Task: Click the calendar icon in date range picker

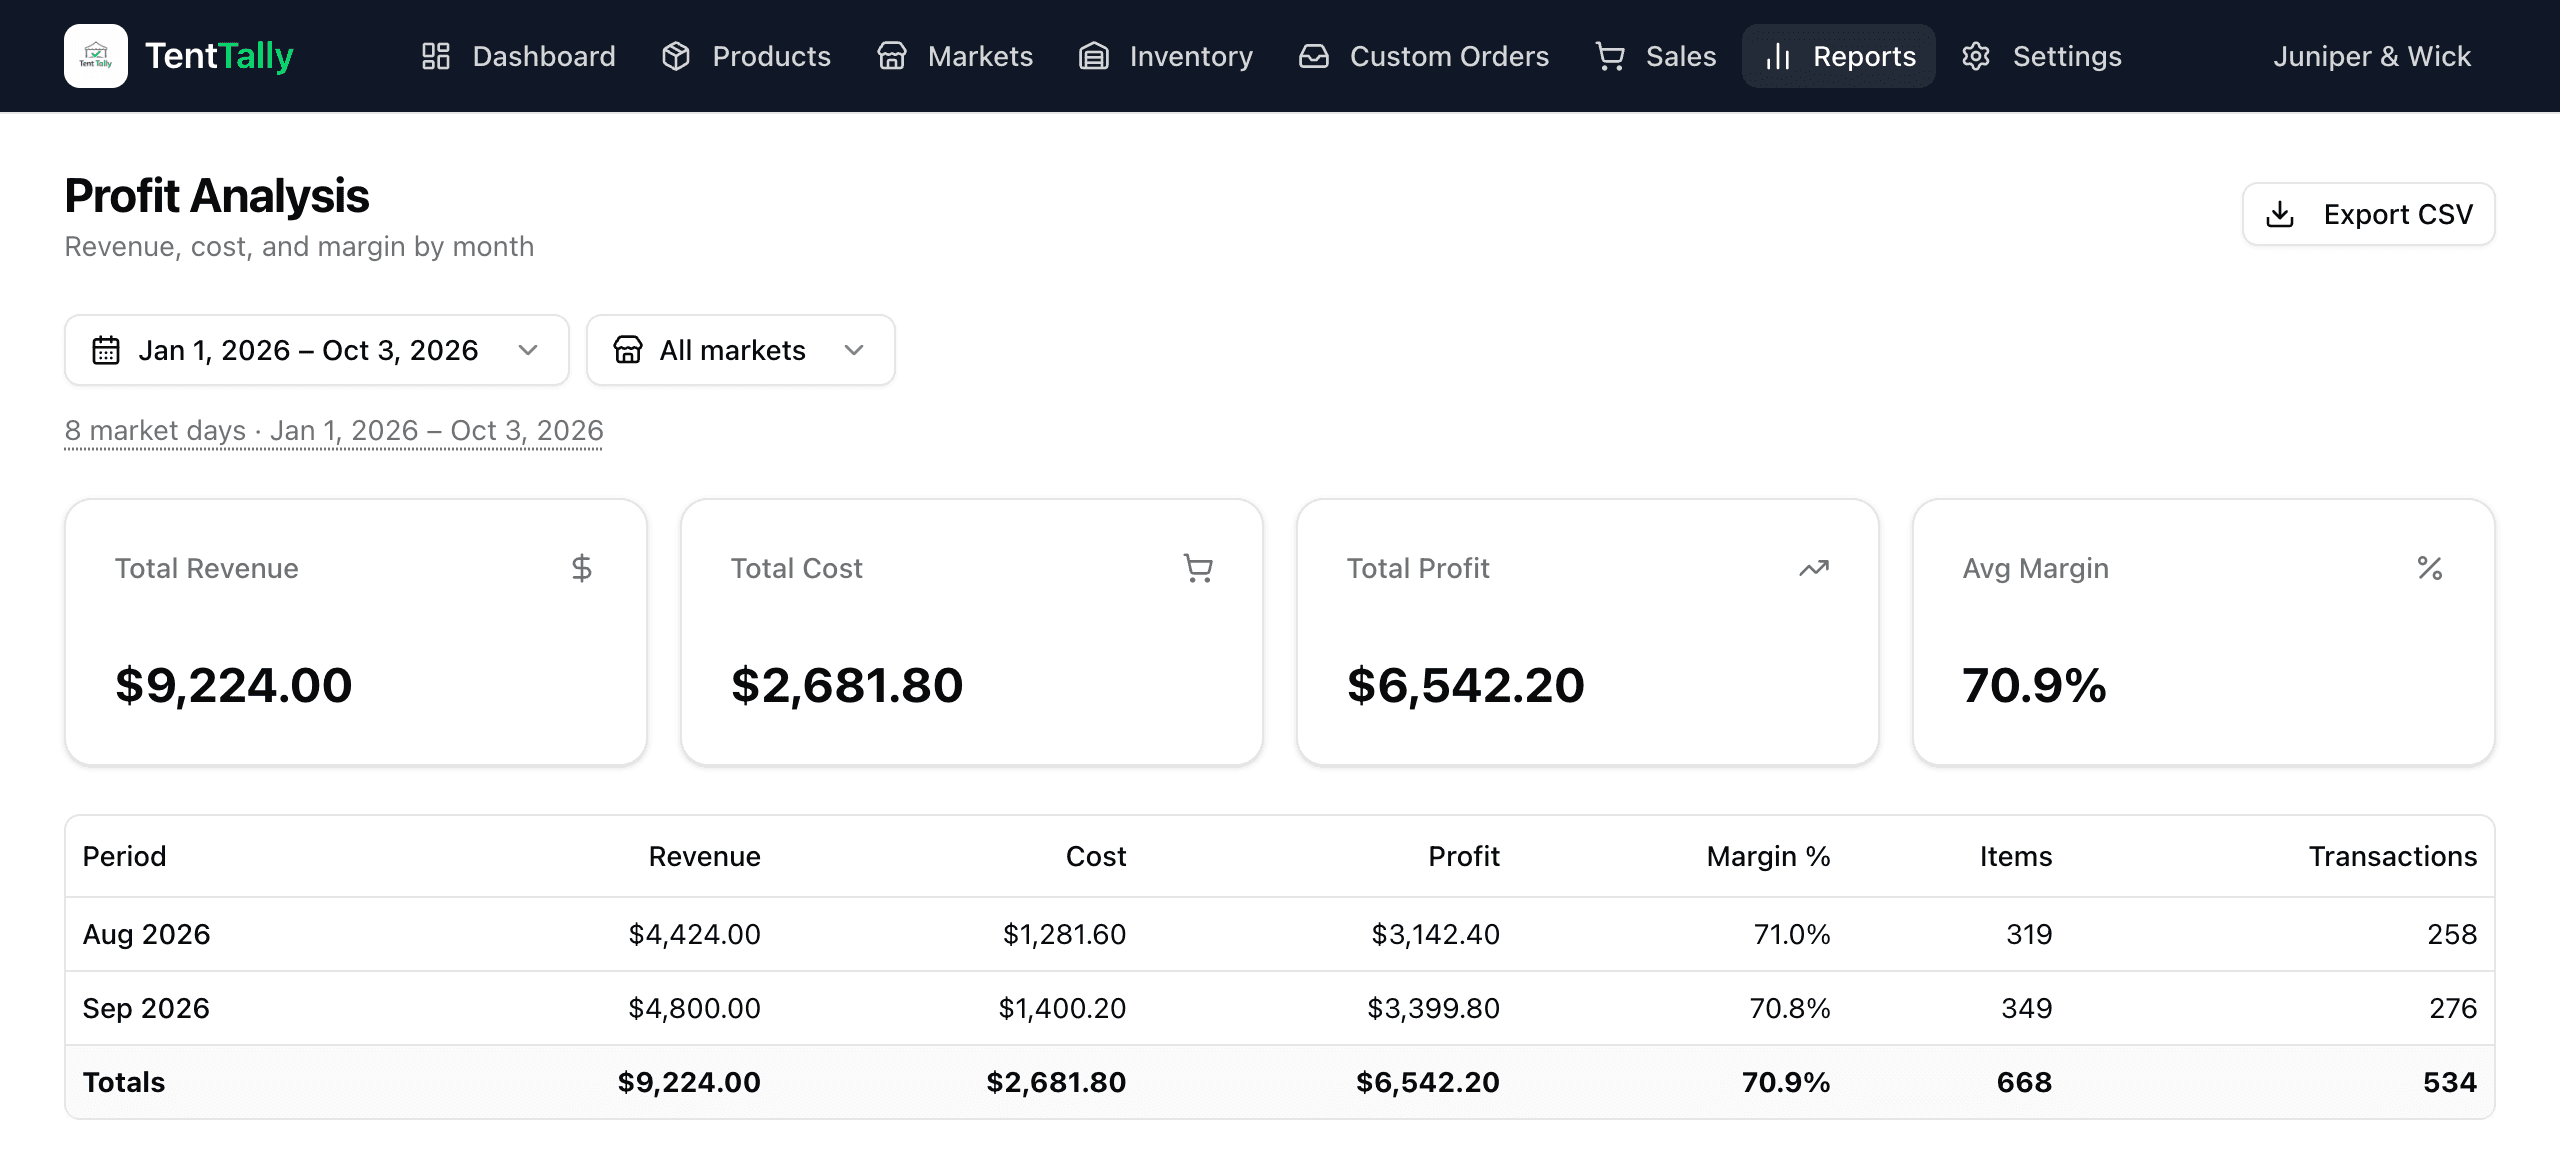Action: pyautogui.click(x=106, y=350)
